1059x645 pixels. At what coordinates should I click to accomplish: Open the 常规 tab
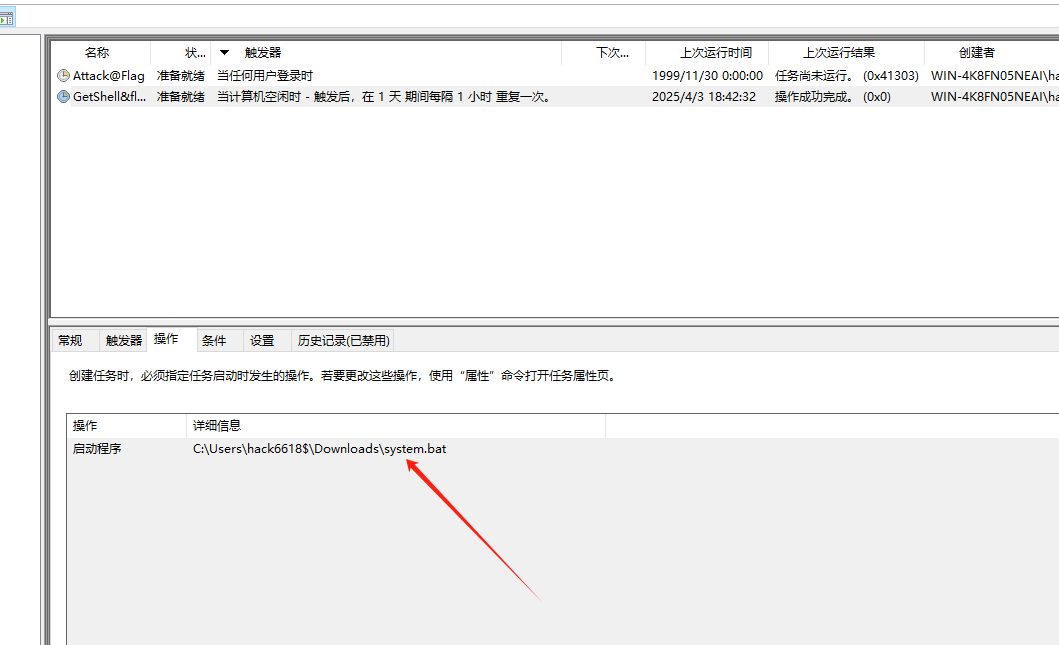click(70, 341)
